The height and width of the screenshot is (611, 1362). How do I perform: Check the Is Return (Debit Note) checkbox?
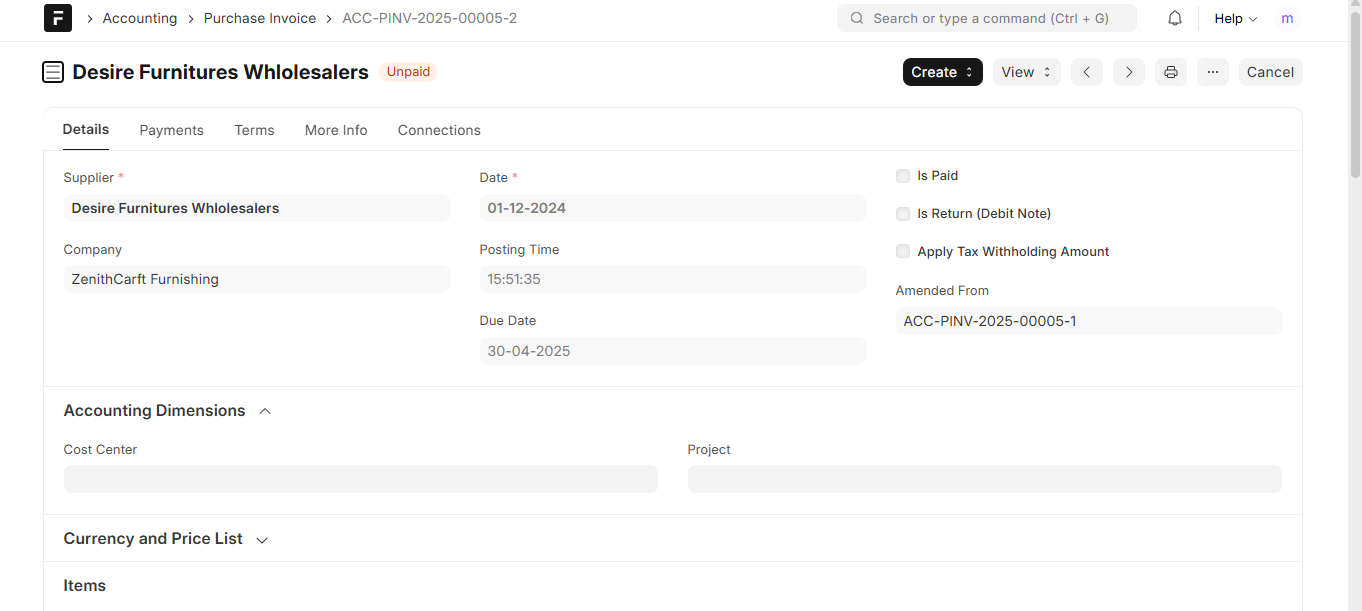903,214
